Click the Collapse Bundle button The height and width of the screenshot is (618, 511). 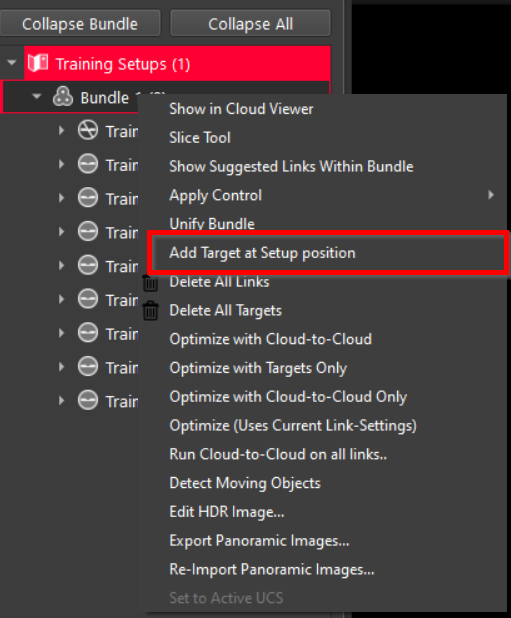[80, 24]
